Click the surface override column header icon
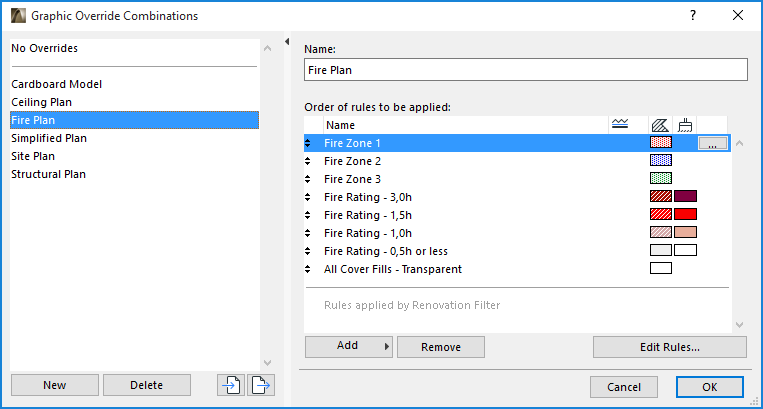The height and width of the screenshot is (409, 763). (x=685, y=125)
